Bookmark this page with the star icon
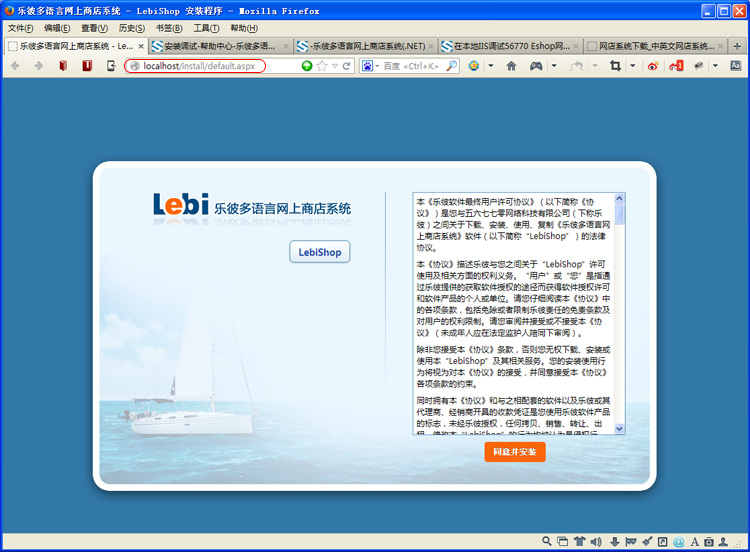The height and width of the screenshot is (552, 750). (322, 66)
